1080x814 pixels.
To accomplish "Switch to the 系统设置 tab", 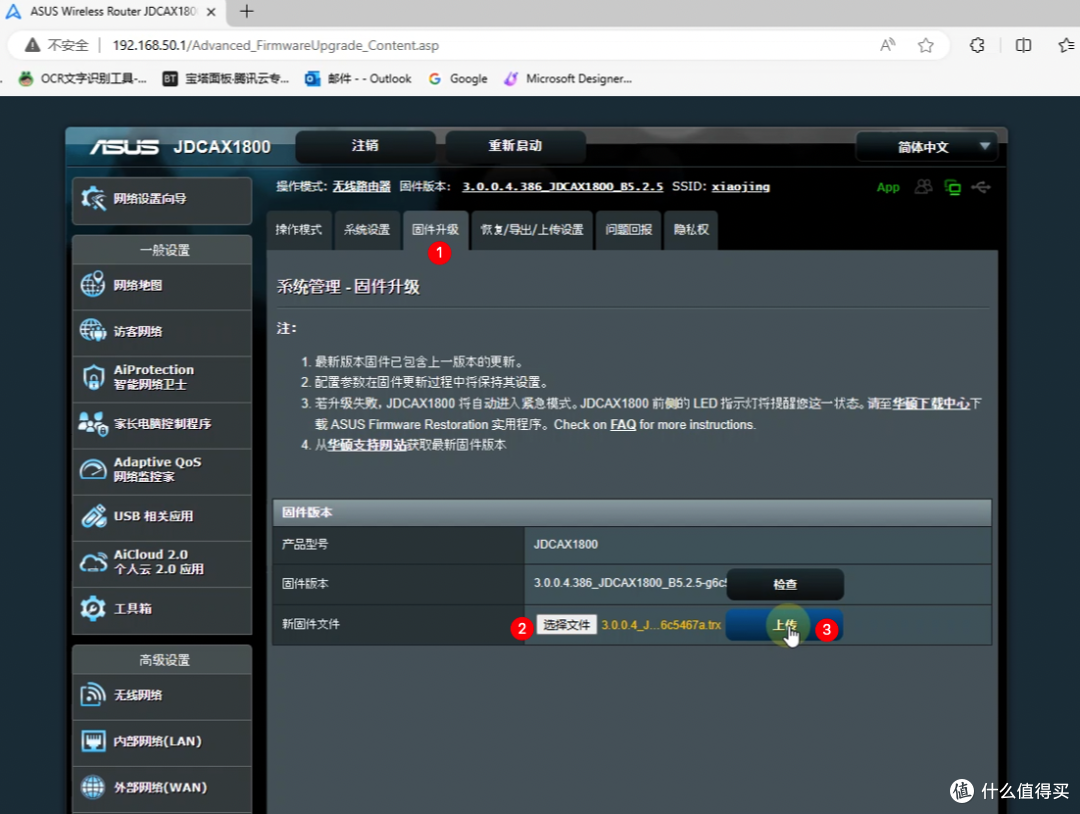I will click(366, 230).
